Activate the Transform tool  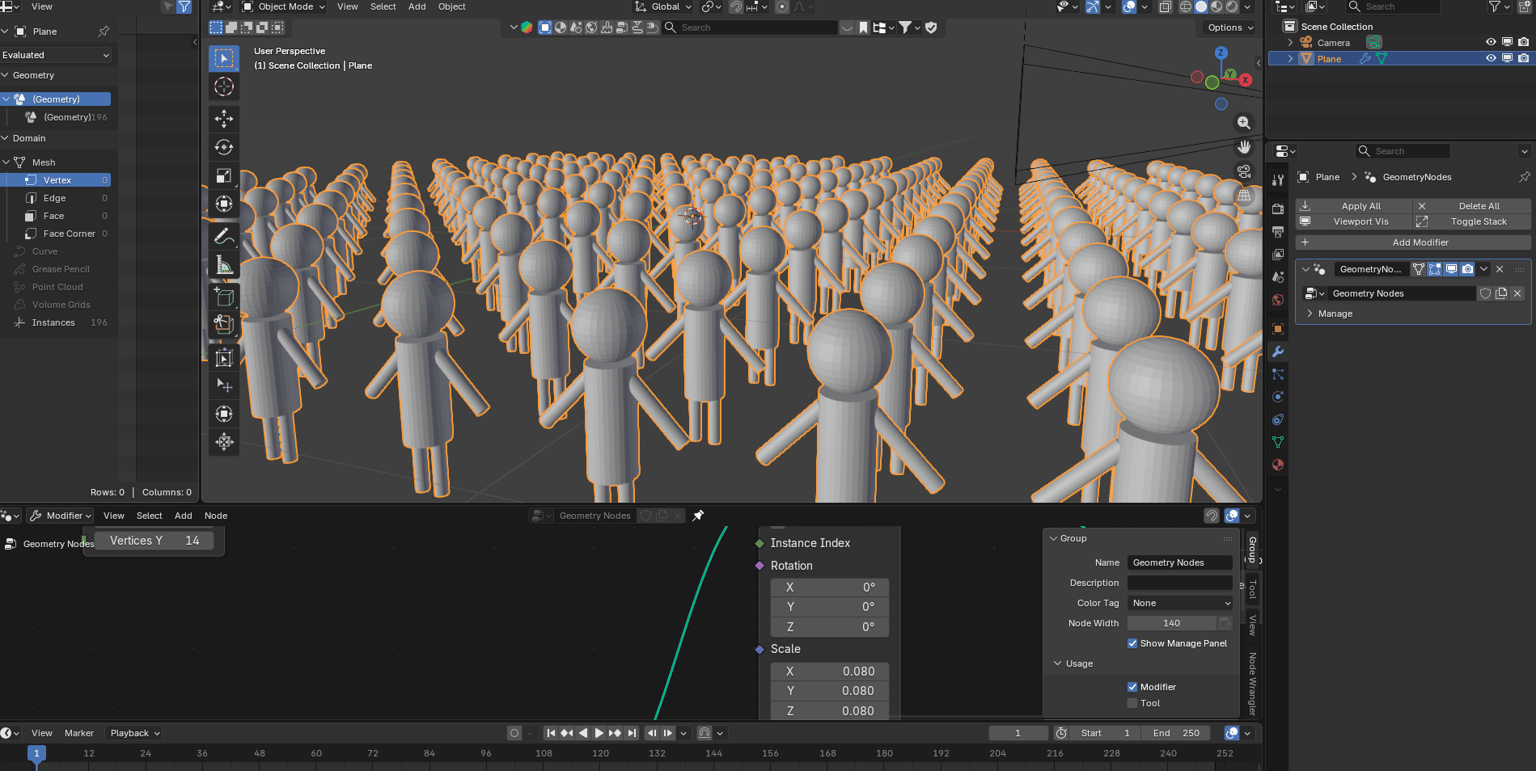224,204
